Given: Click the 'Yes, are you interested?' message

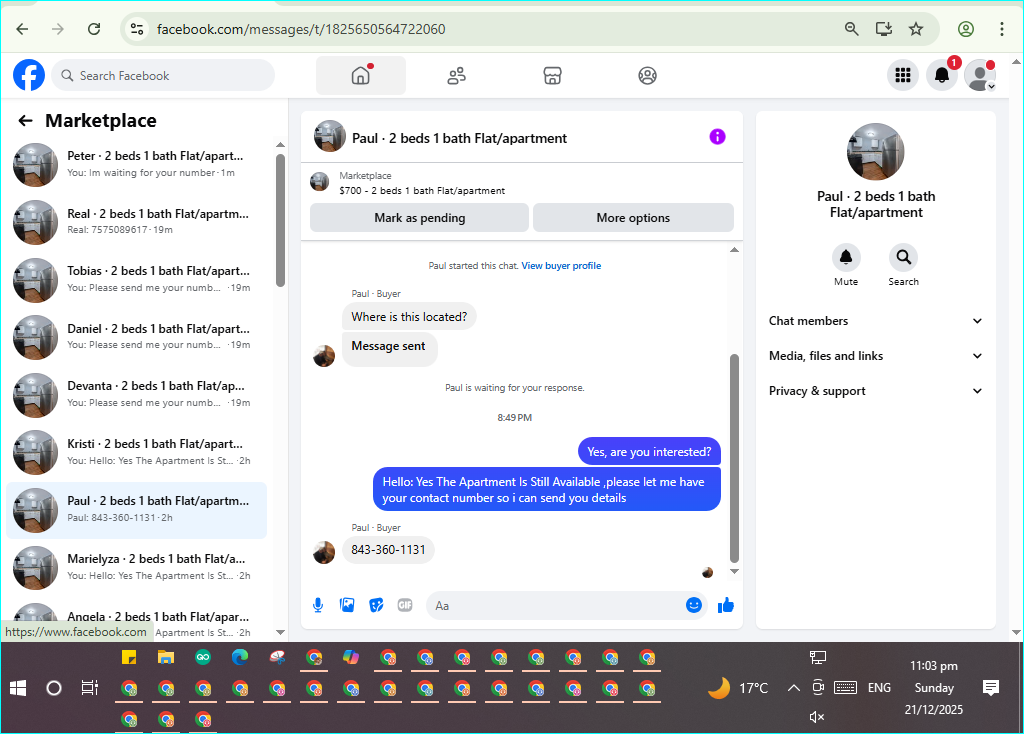Looking at the screenshot, I should (x=648, y=452).
